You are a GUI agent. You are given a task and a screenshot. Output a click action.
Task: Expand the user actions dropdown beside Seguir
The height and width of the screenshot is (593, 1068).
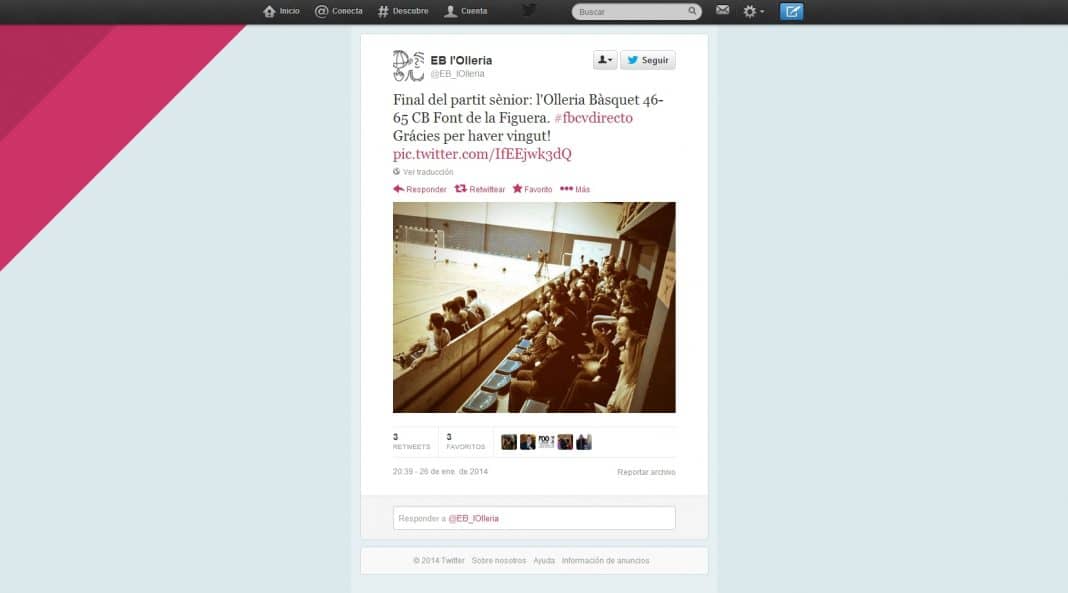(x=605, y=60)
